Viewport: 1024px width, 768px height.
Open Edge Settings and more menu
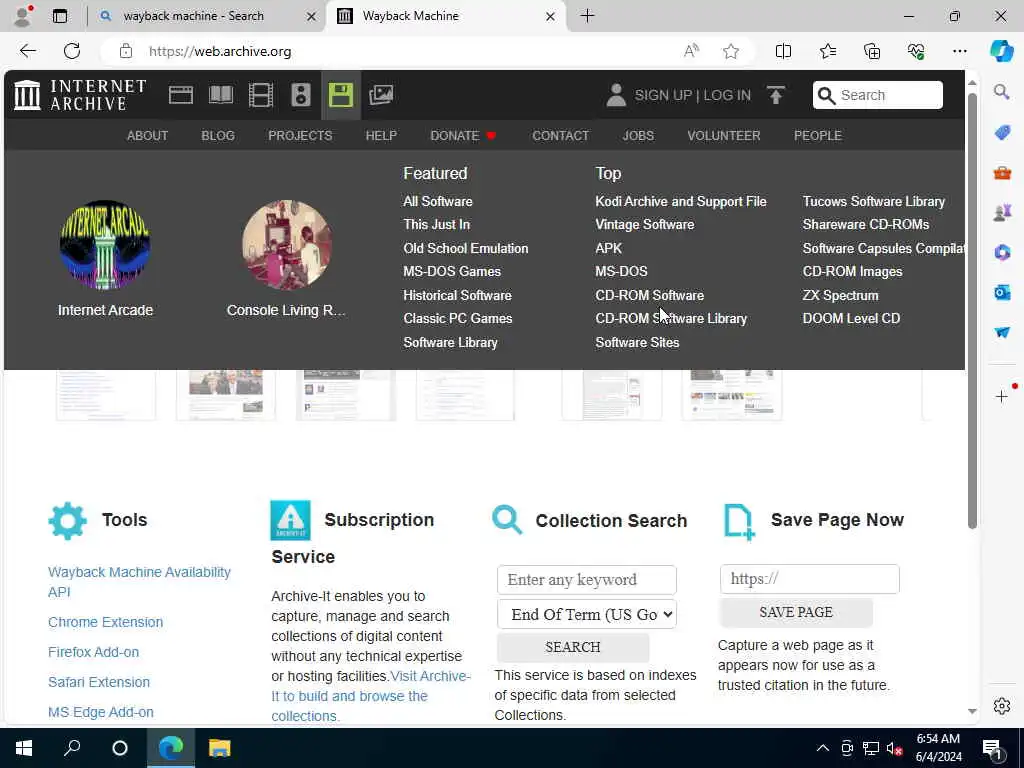tap(959, 51)
